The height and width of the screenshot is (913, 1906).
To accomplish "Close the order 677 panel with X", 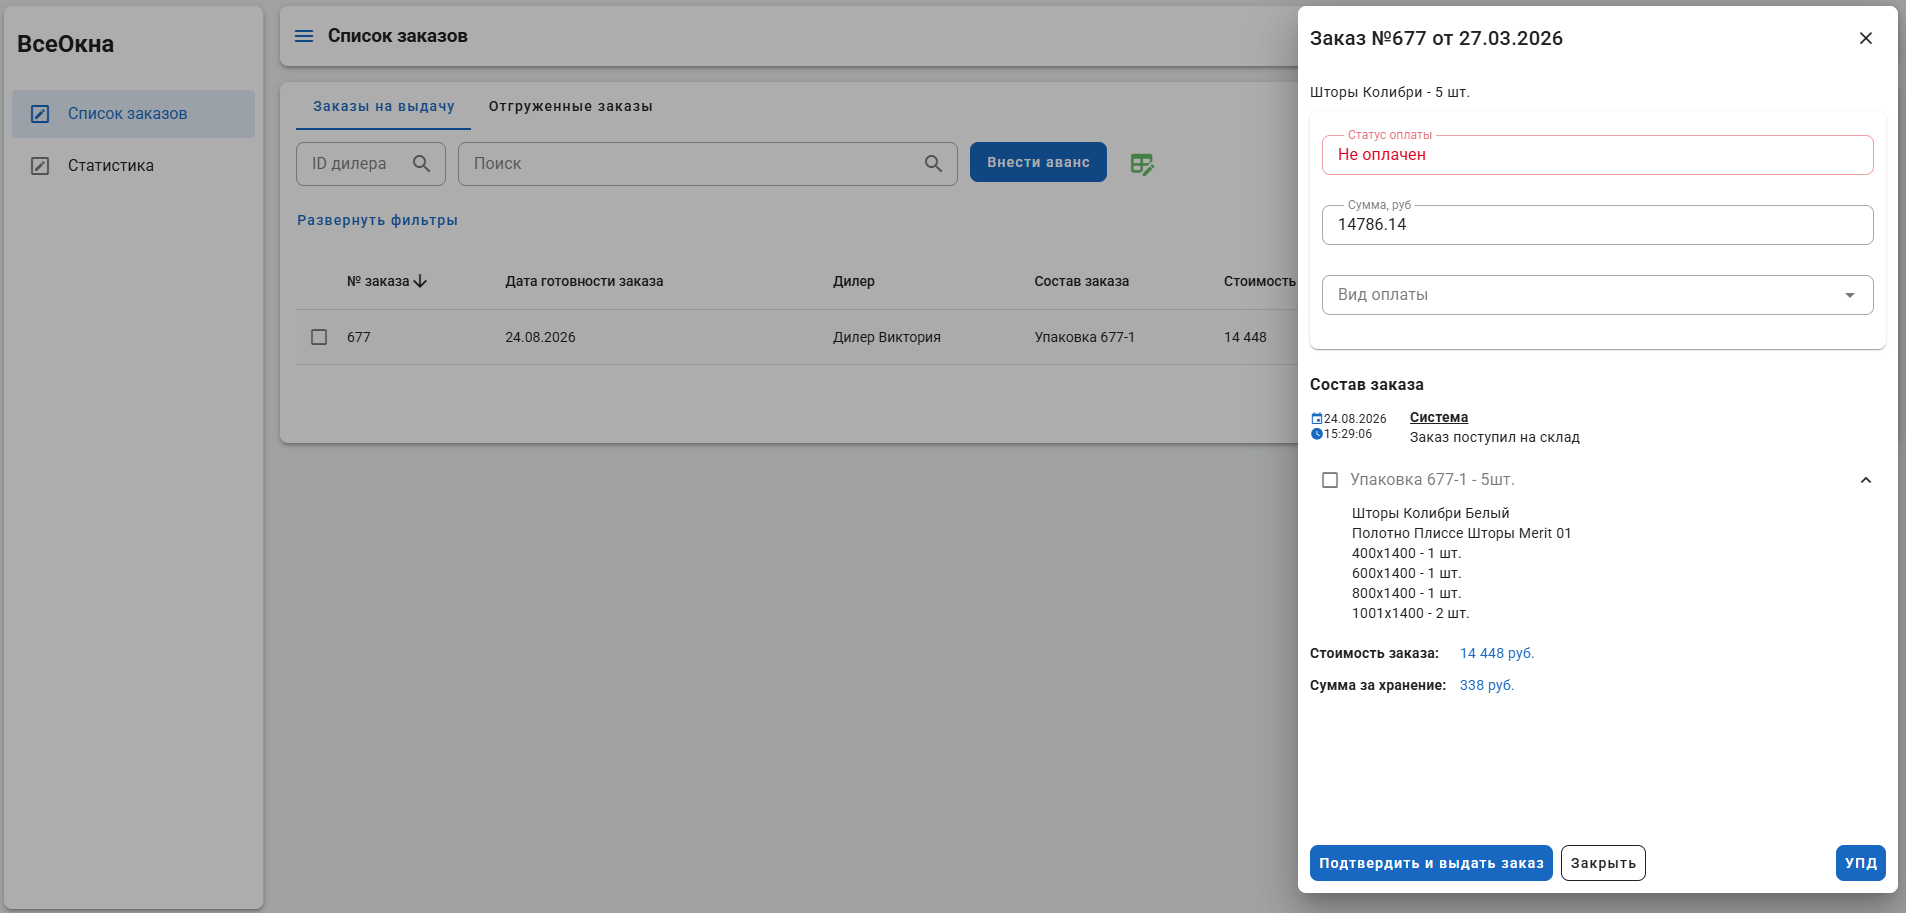I will (1866, 38).
